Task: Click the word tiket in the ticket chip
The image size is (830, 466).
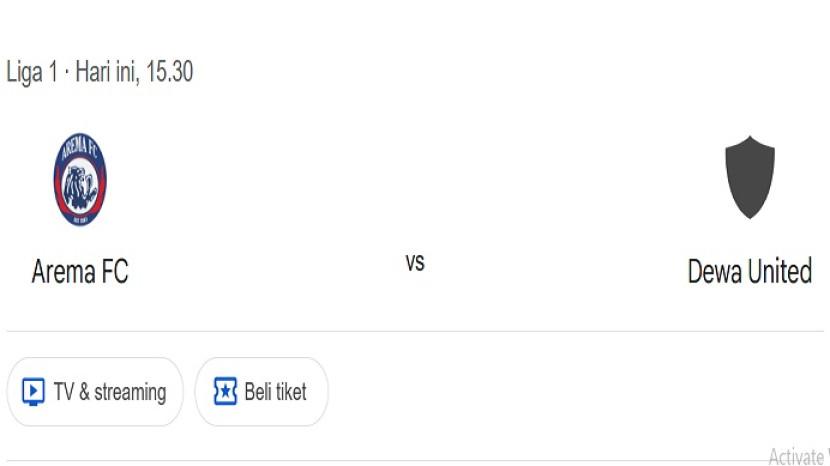Action: pos(288,392)
